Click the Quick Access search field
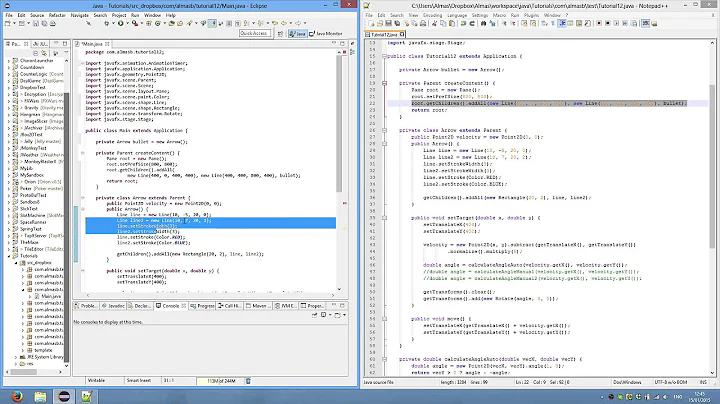720x404 pixels. (255, 34)
